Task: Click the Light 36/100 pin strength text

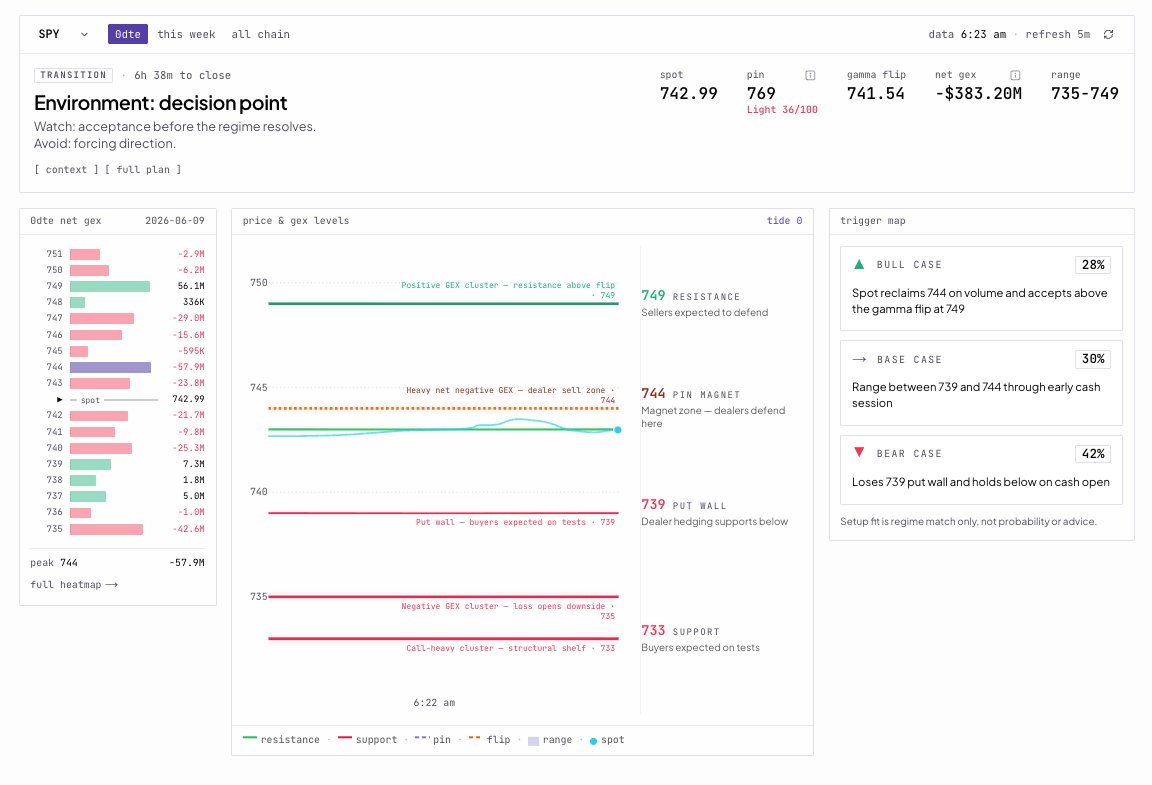Action: tap(782, 110)
